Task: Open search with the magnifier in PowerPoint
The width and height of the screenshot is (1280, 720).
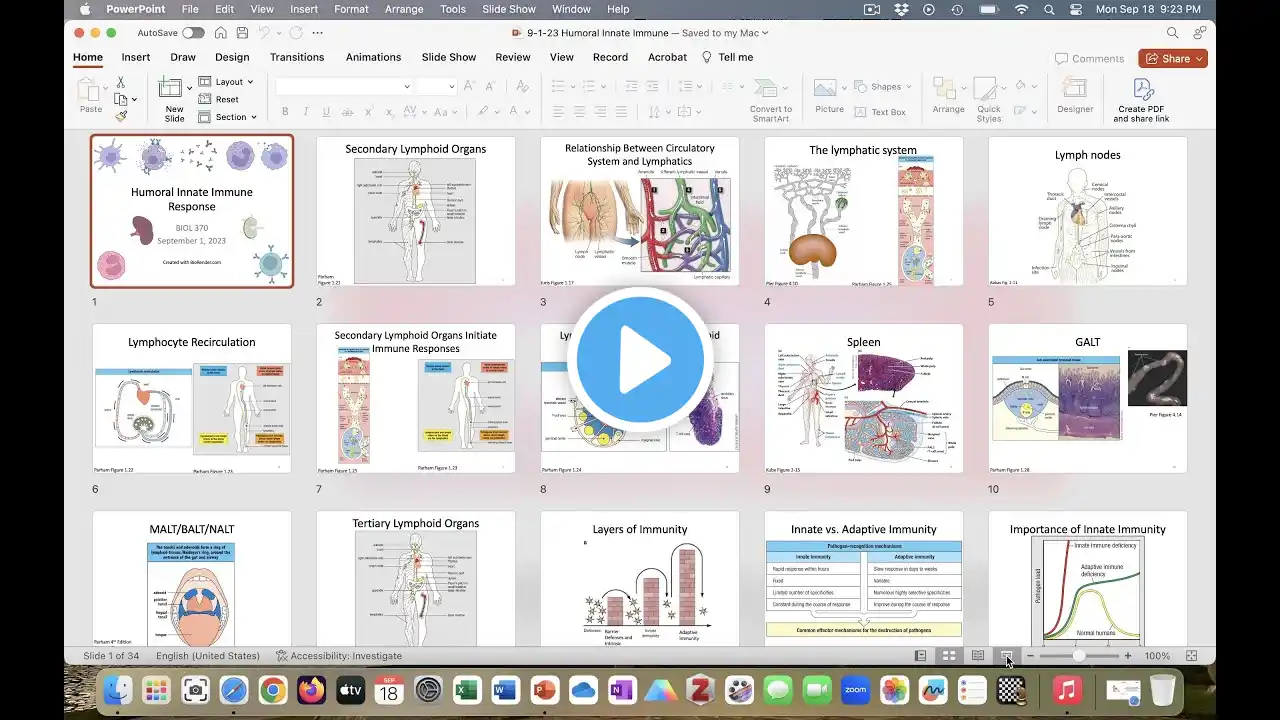Action: pyautogui.click(x=1173, y=33)
